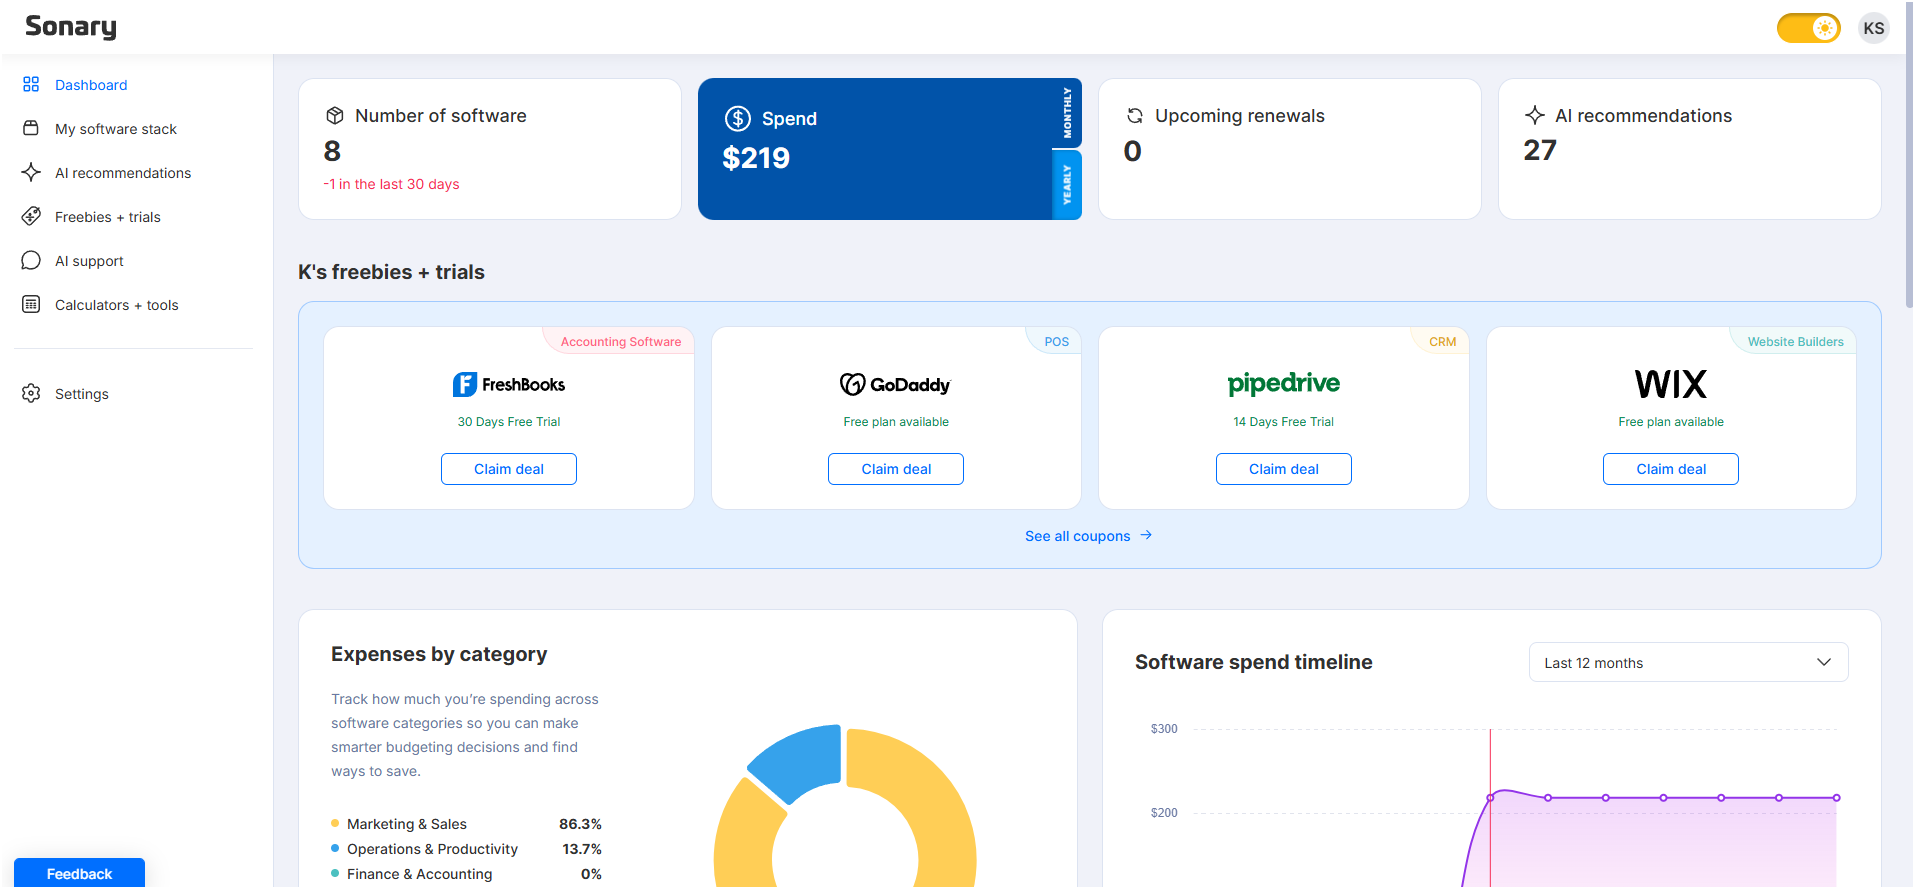
Task: Click the AI recommendations sparkle sidebar icon
Action: coord(31,173)
